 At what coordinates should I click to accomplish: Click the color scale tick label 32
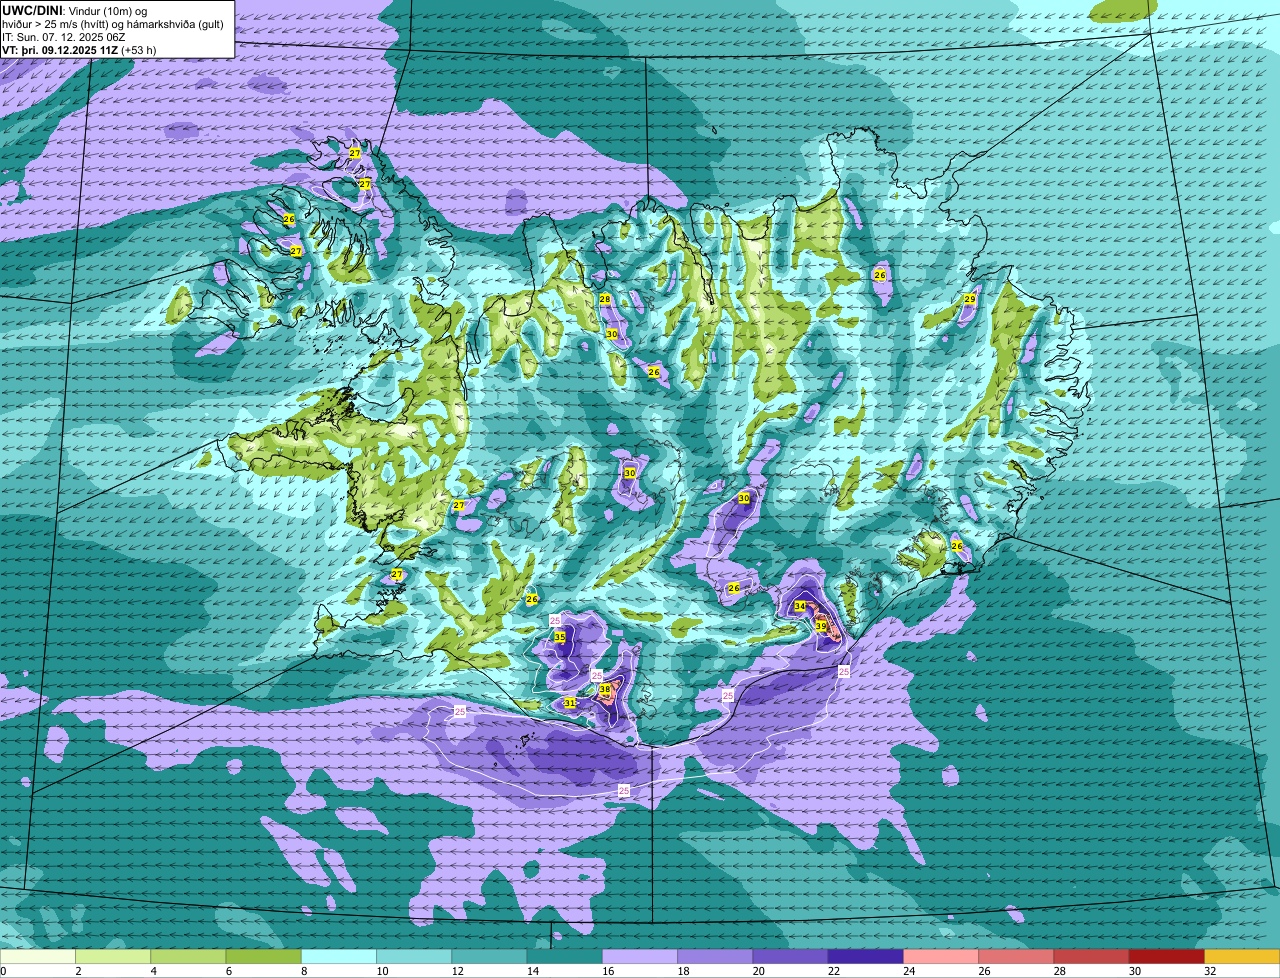point(1209,971)
